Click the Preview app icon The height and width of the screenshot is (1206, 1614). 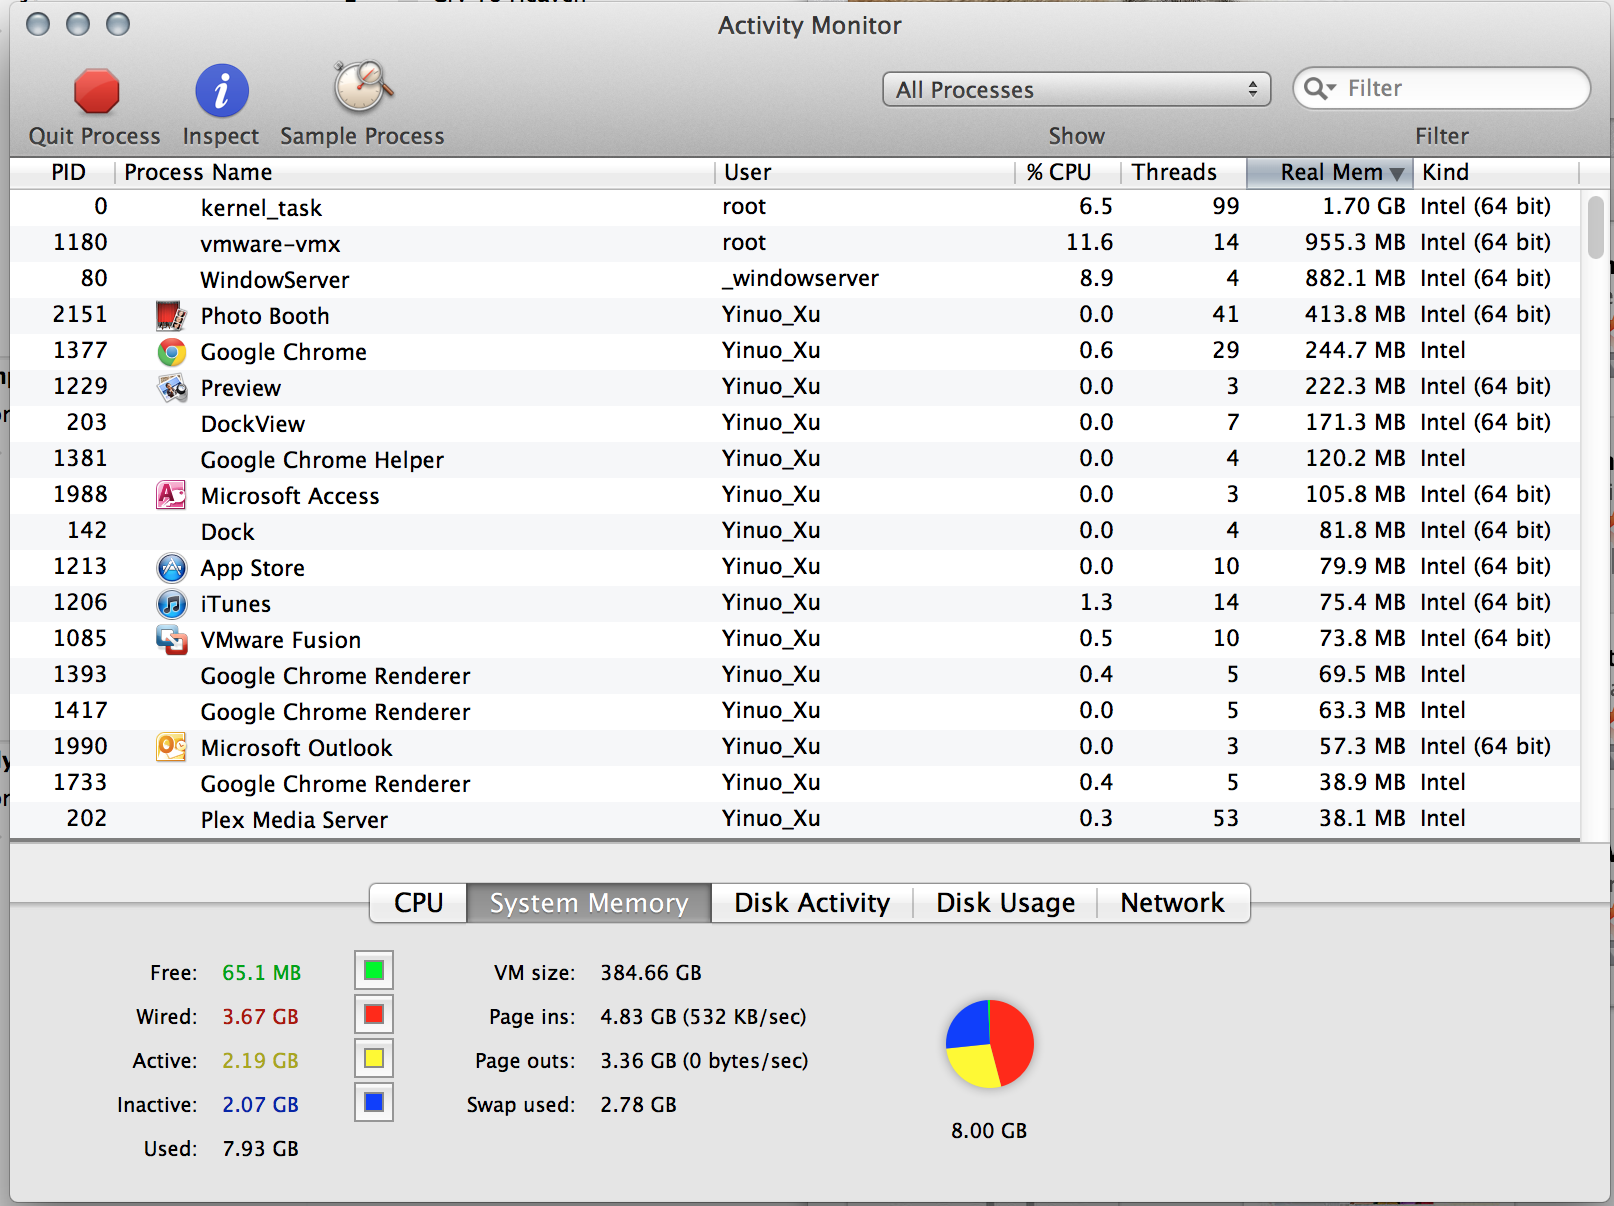(172, 388)
